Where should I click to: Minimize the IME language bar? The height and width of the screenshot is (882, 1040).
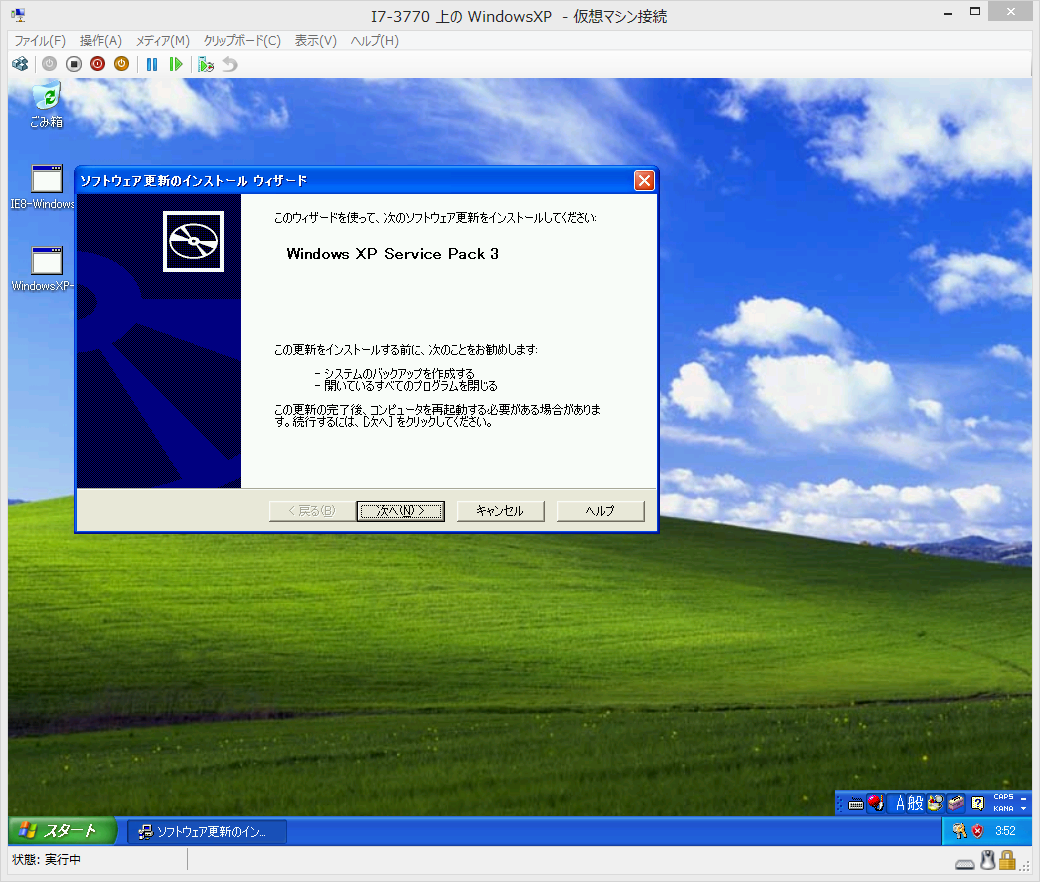1024,798
